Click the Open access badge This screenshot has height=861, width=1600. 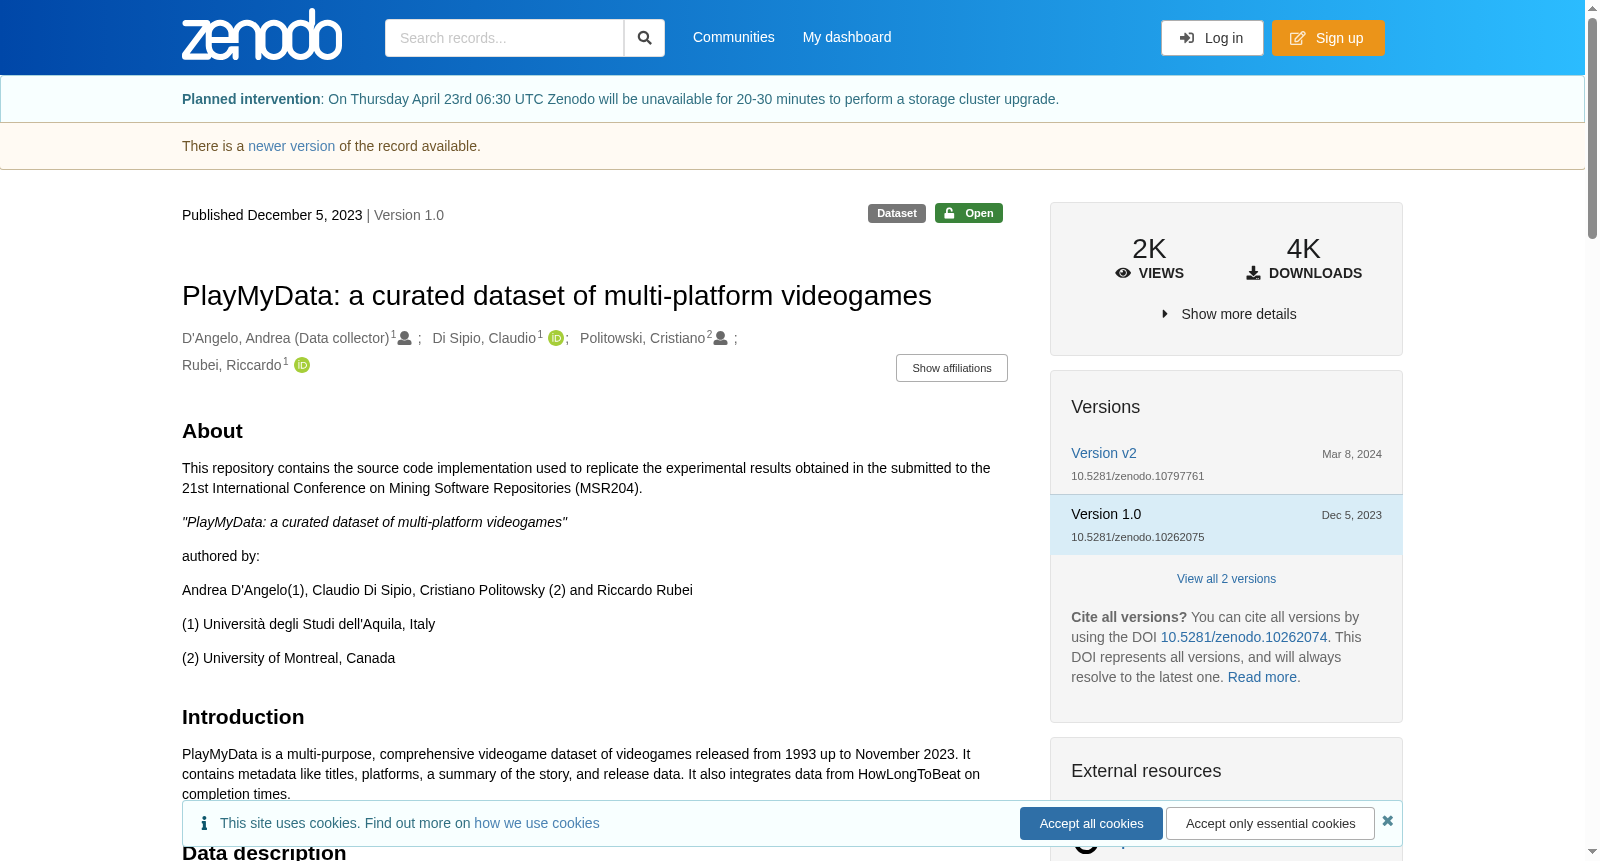969,213
